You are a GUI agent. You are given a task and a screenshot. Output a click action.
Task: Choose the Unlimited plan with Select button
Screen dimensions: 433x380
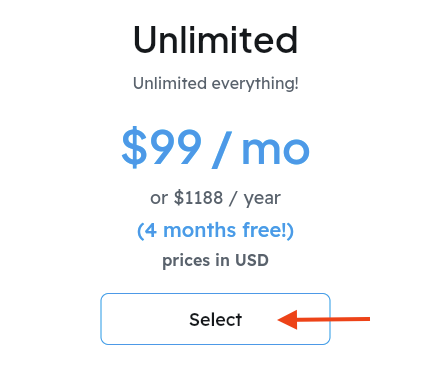(215, 319)
